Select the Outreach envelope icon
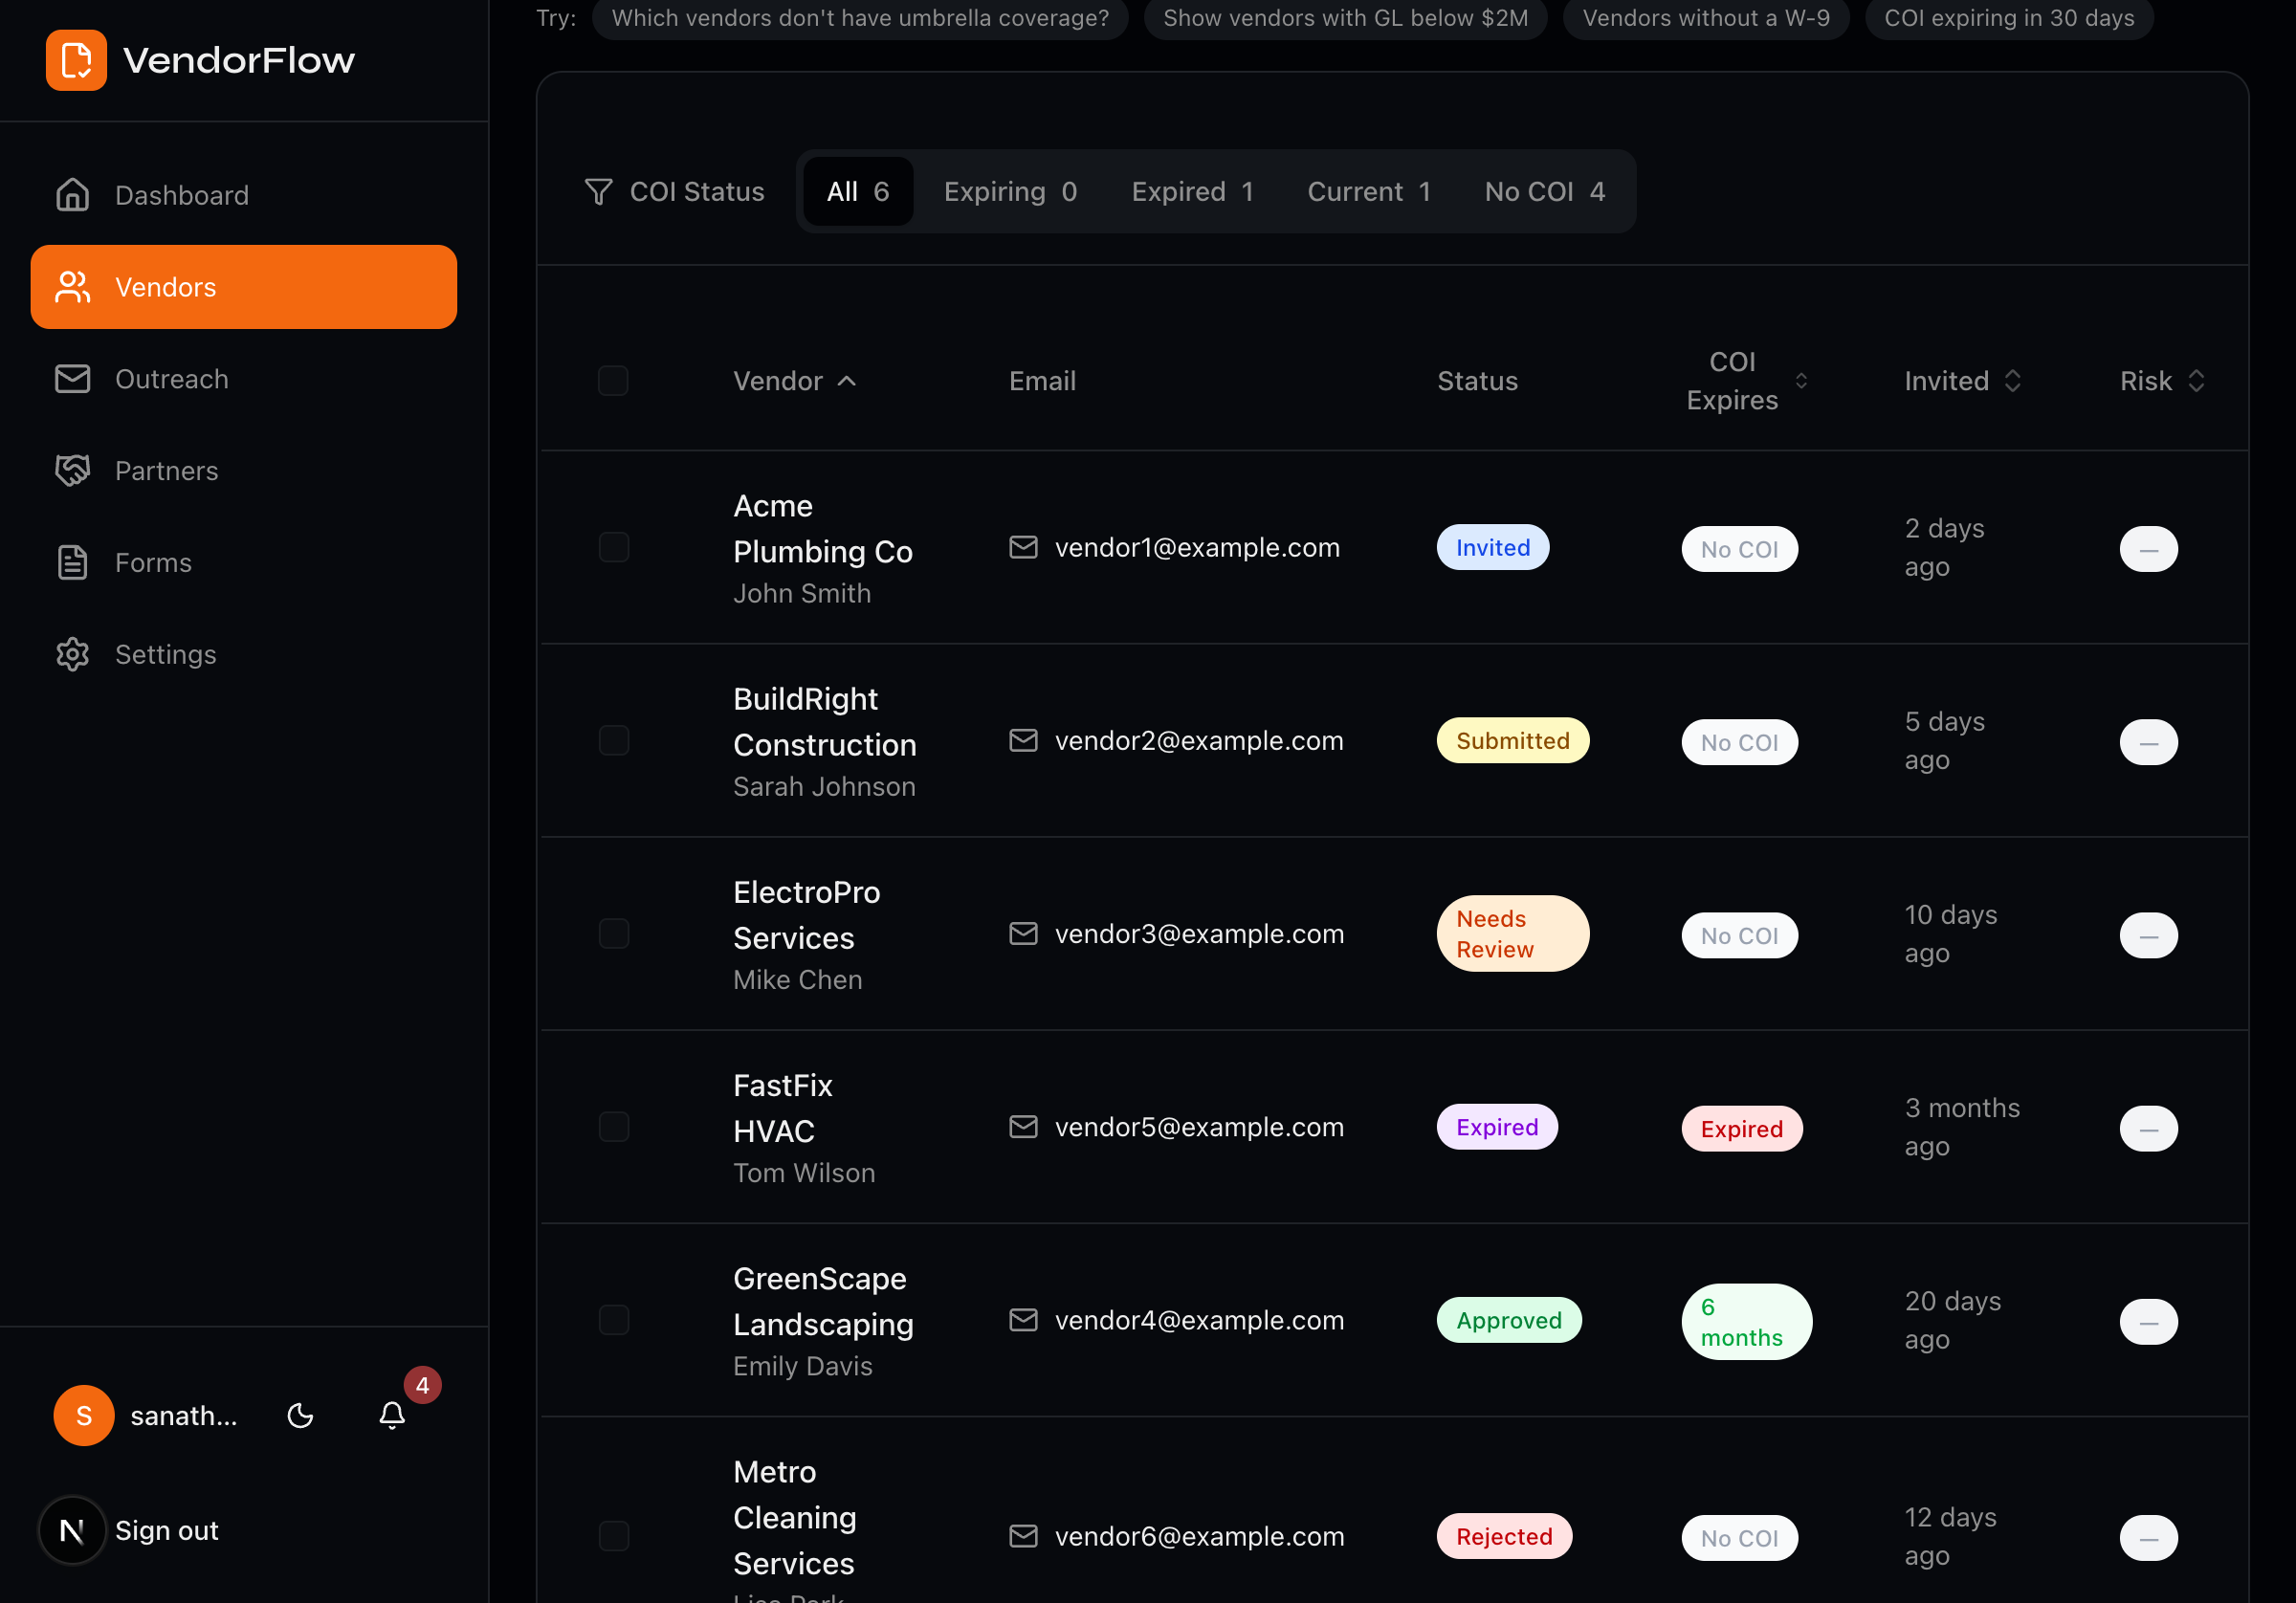The image size is (2296, 1603). coord(72,379)
